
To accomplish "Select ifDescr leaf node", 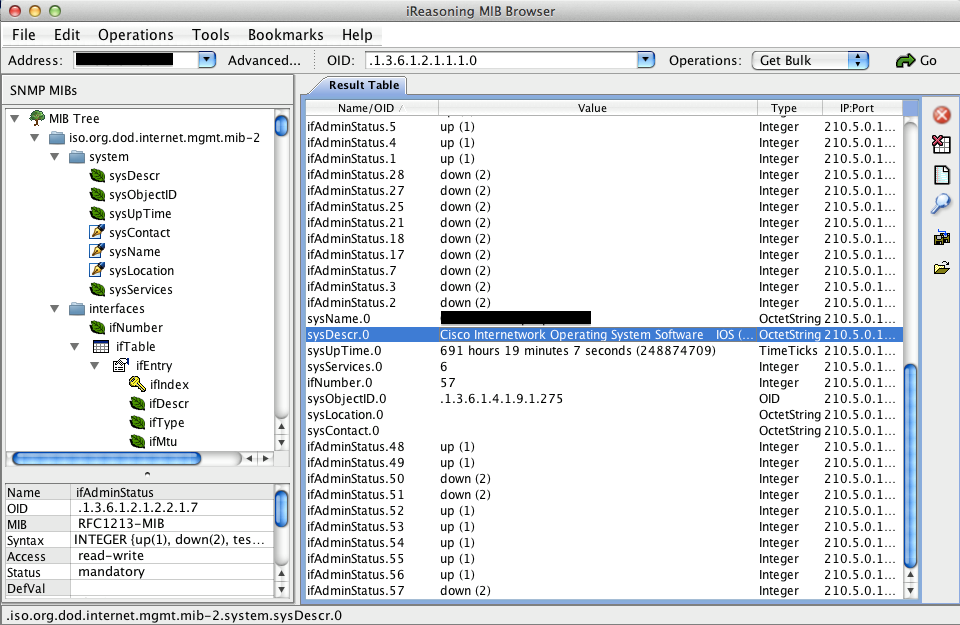I will tap(159, 403).
